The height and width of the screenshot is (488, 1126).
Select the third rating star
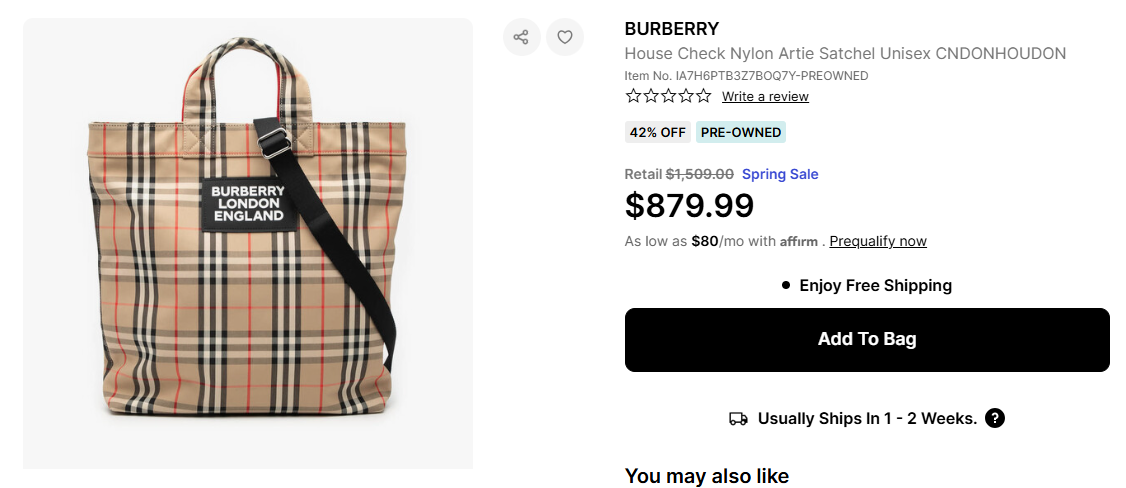(668, 96)
